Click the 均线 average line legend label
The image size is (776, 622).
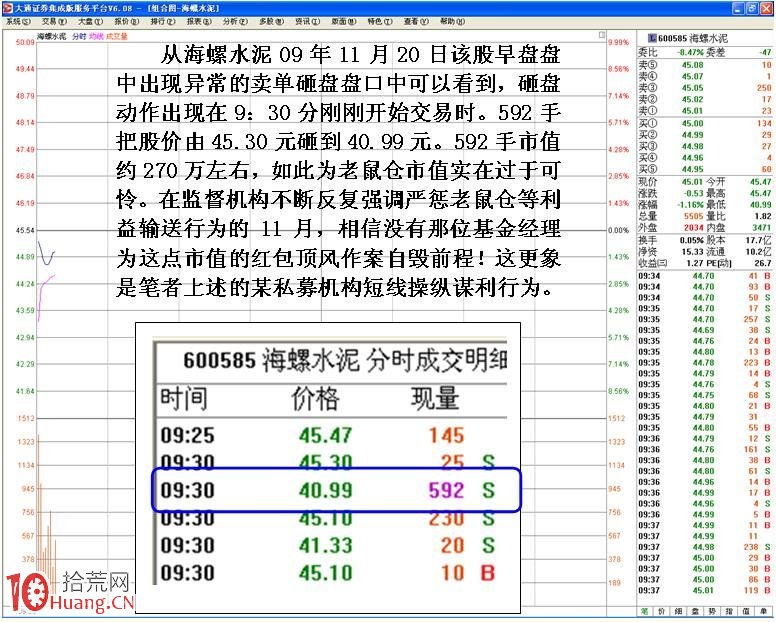[x=96, y=36]
